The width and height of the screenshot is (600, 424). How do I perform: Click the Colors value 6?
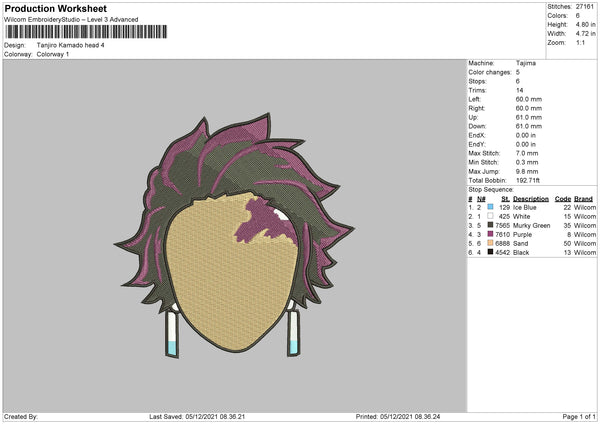point(578,16)
